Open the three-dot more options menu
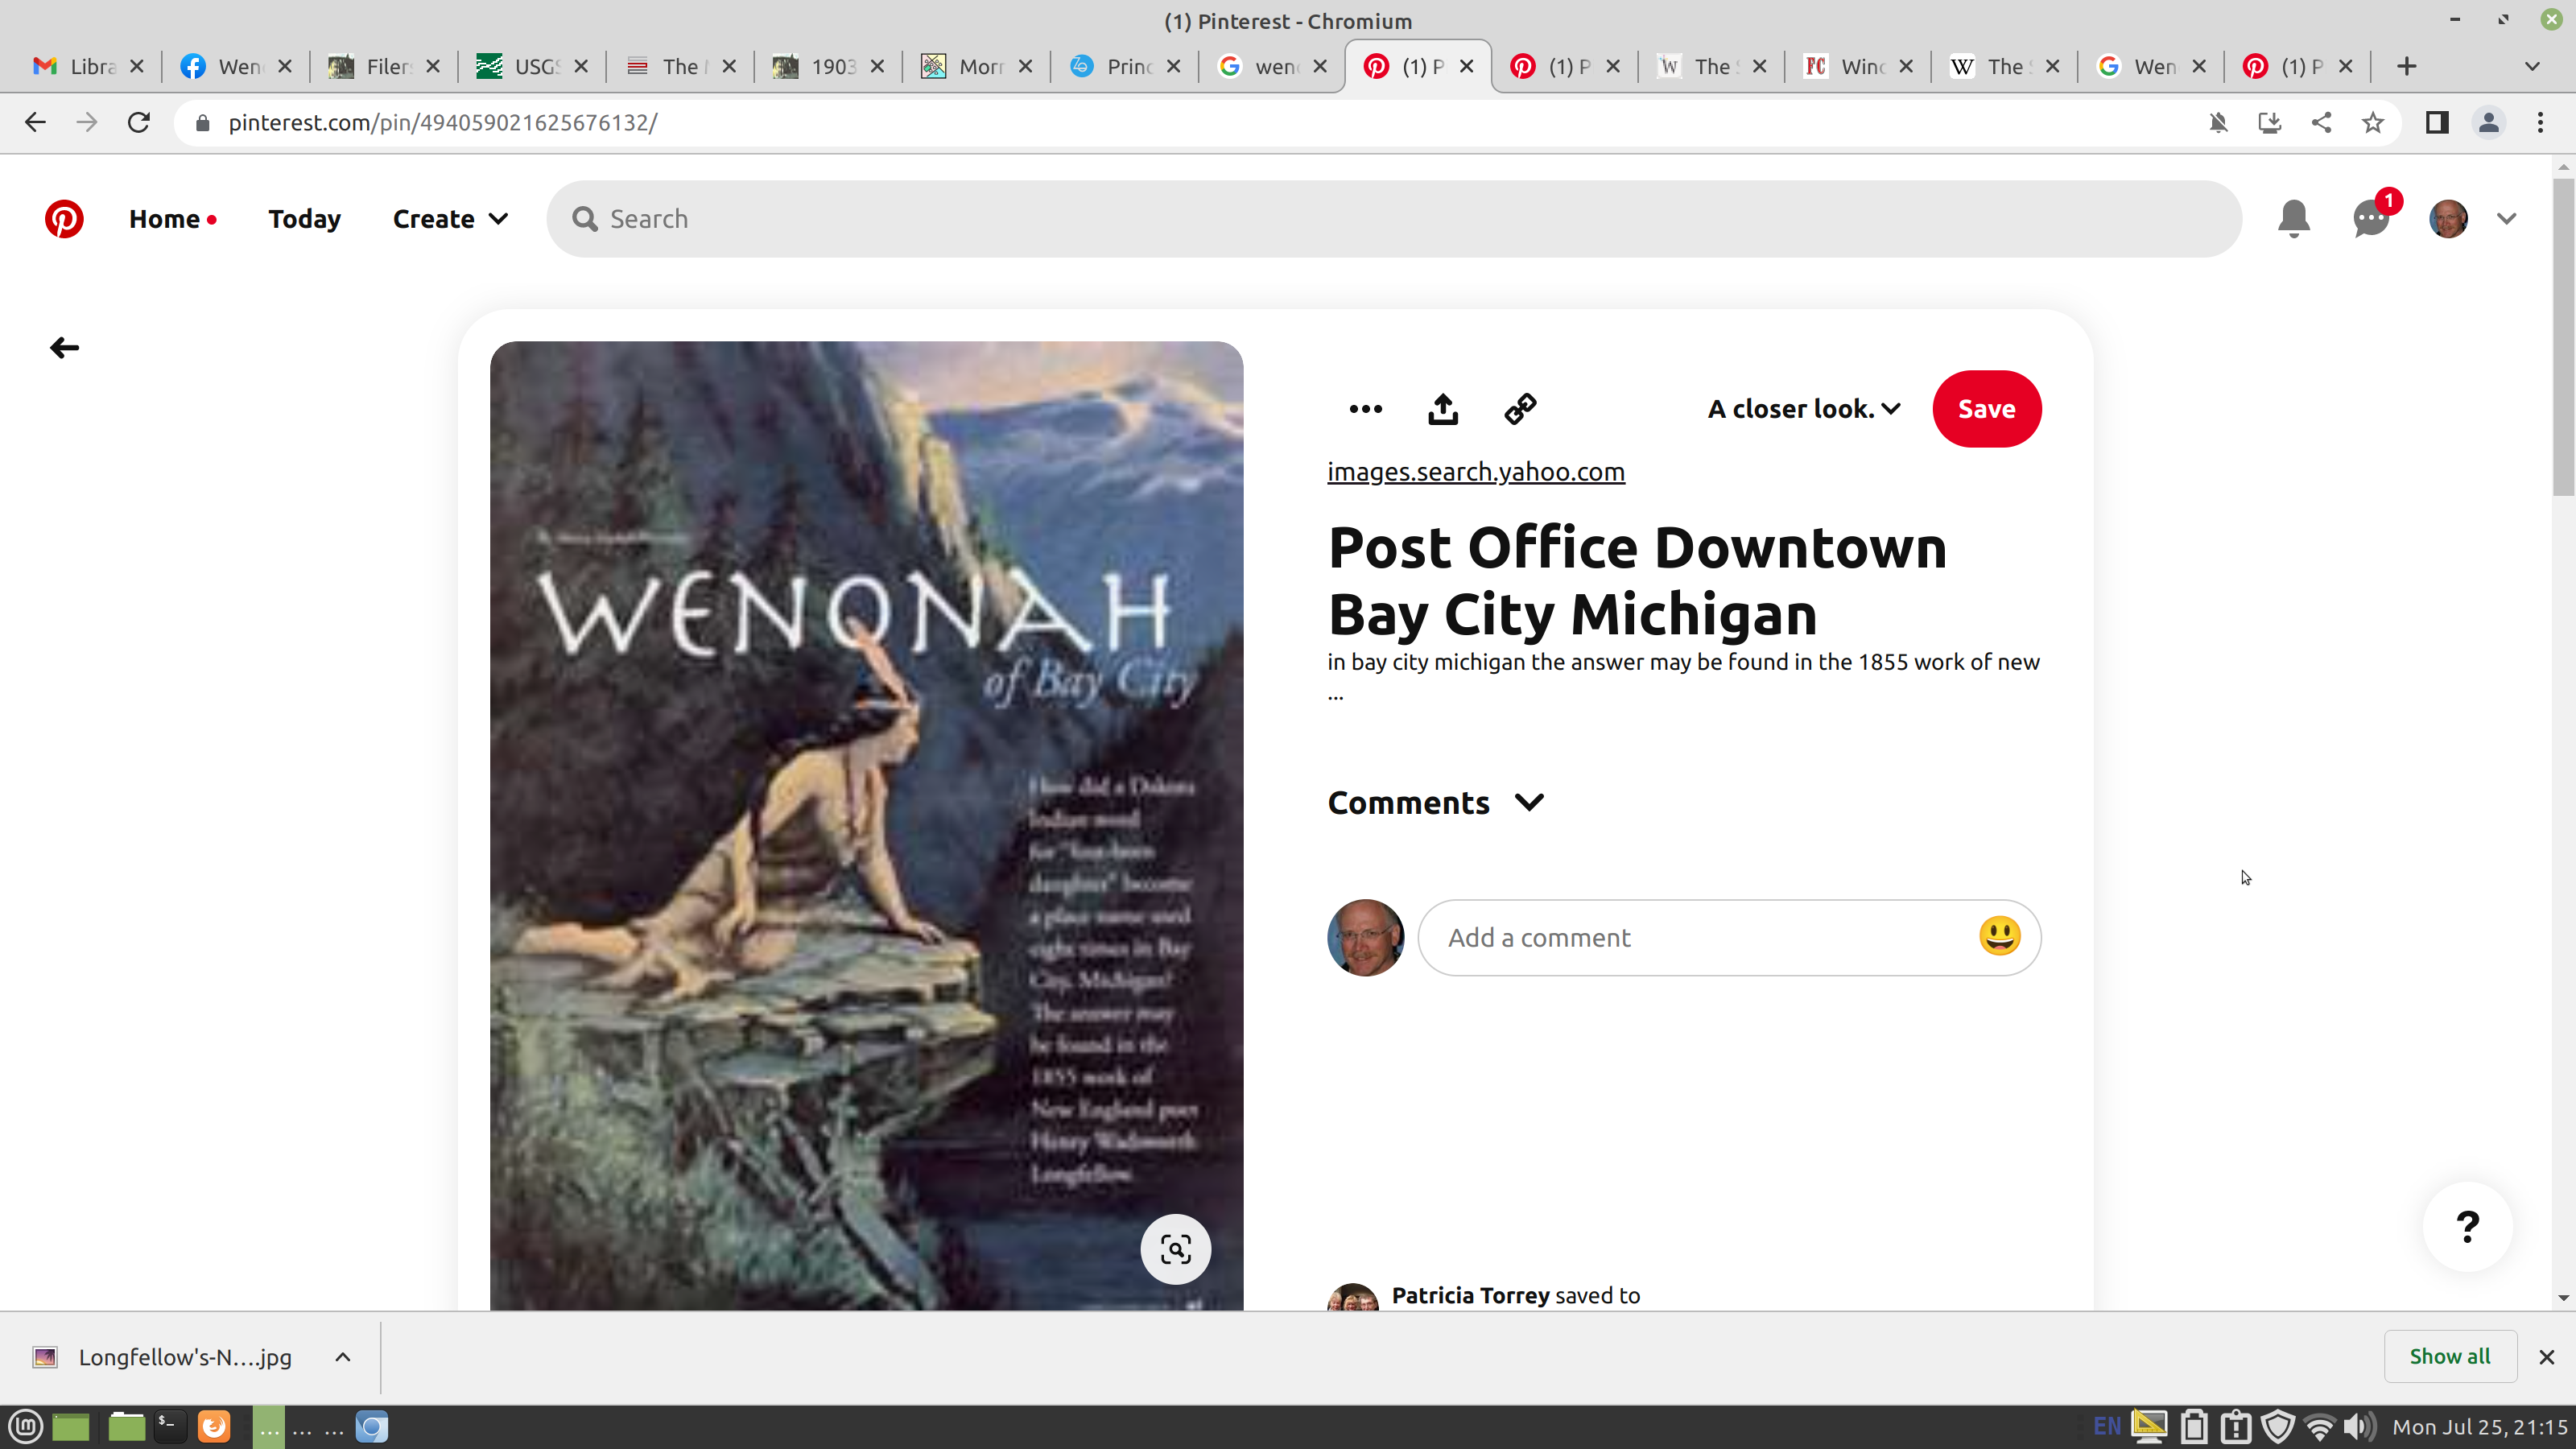This screenshot has width=2576, height=1449. tap(1365, 409)
